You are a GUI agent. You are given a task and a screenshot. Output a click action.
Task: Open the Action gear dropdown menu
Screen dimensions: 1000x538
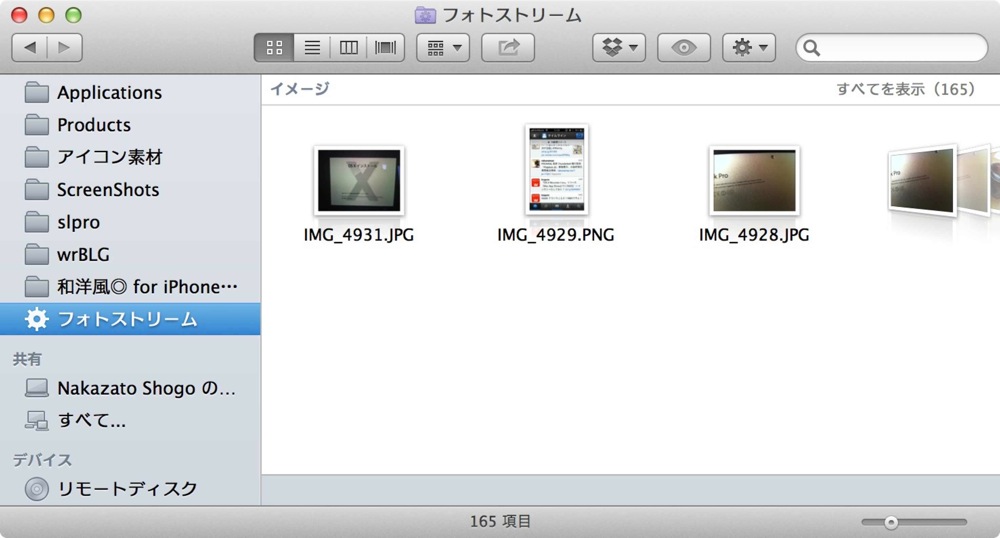click(x=749, y=48)
